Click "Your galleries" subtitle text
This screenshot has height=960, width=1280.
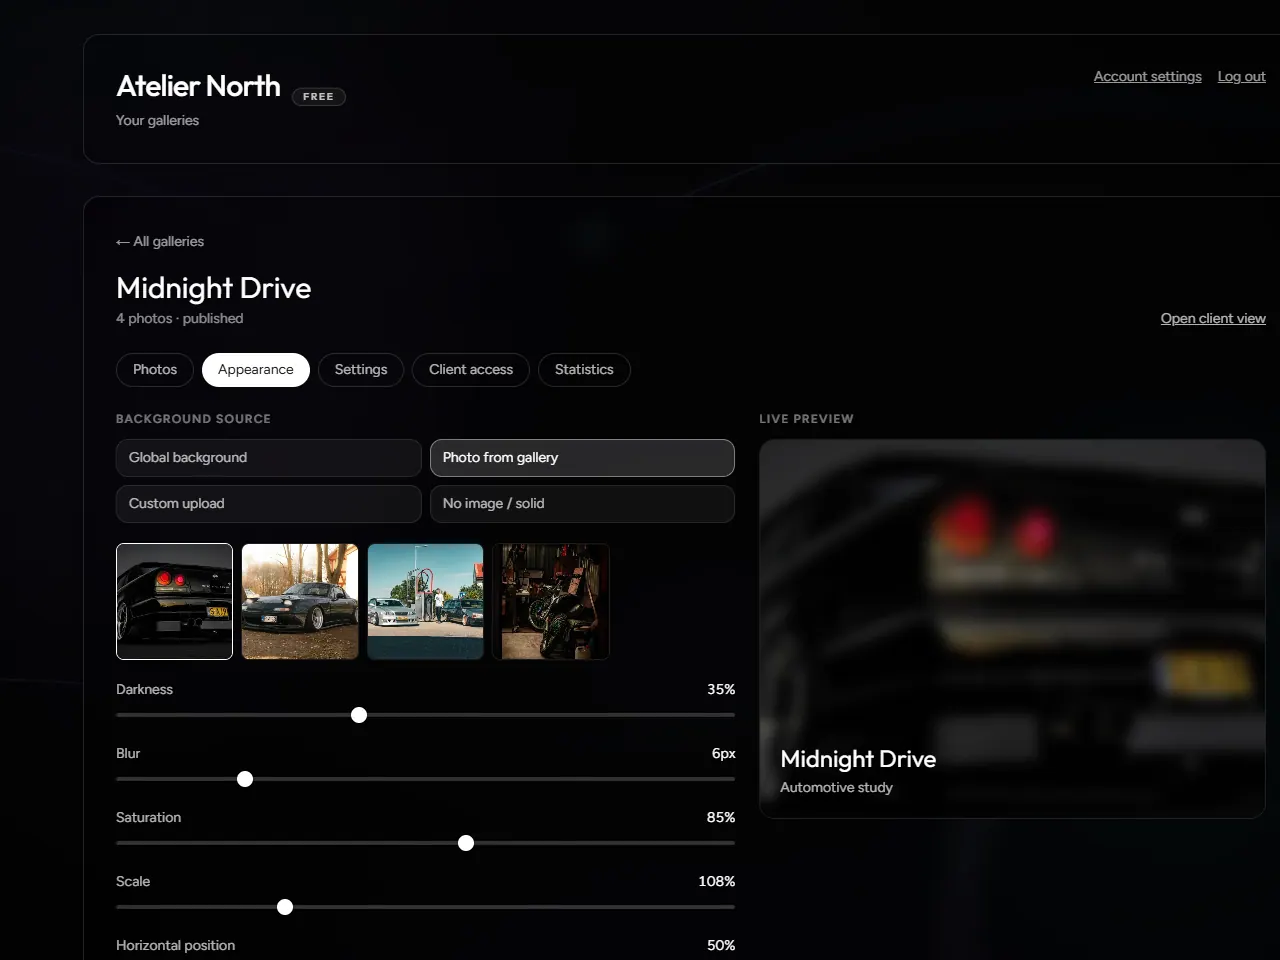pos(157,120)
